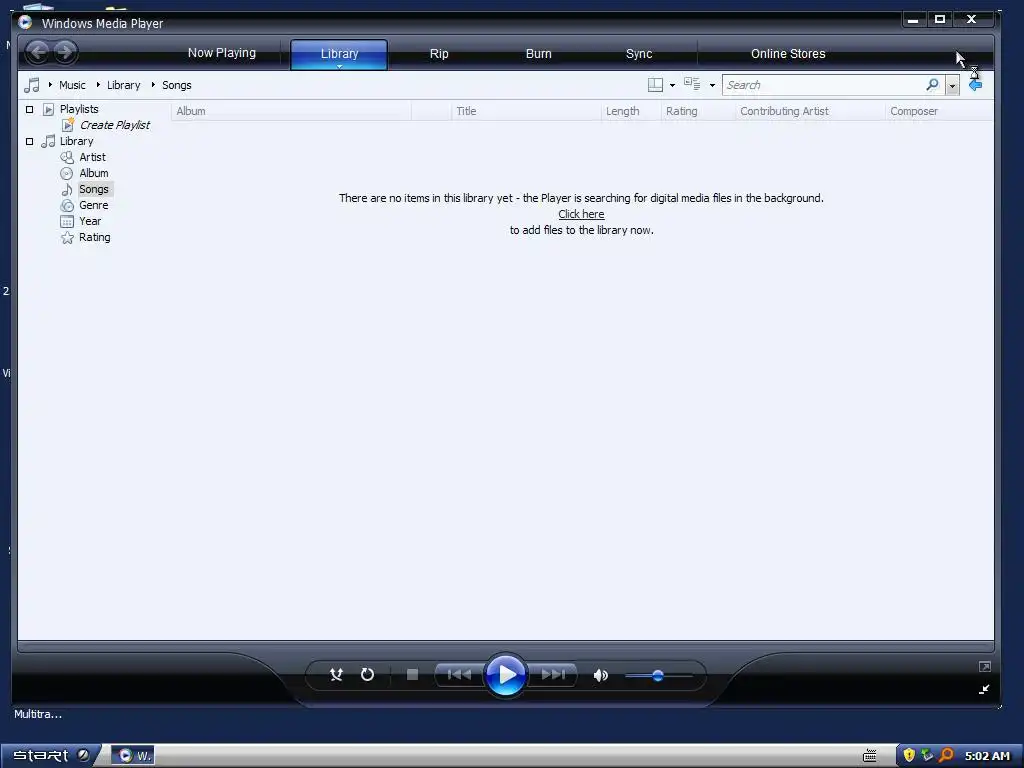This screenshot has width=1024, height=768.
Task: Click the safely remove hardware tray icon
Action: click(927, 756)
